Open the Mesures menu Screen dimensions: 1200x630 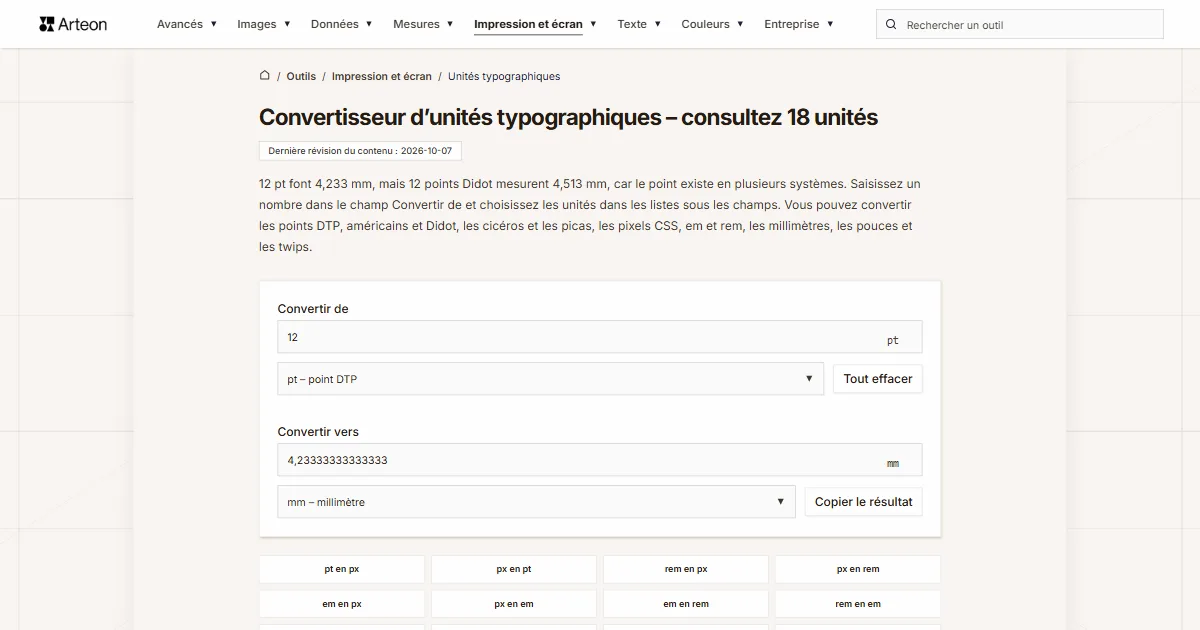click(x=423, y=24)
